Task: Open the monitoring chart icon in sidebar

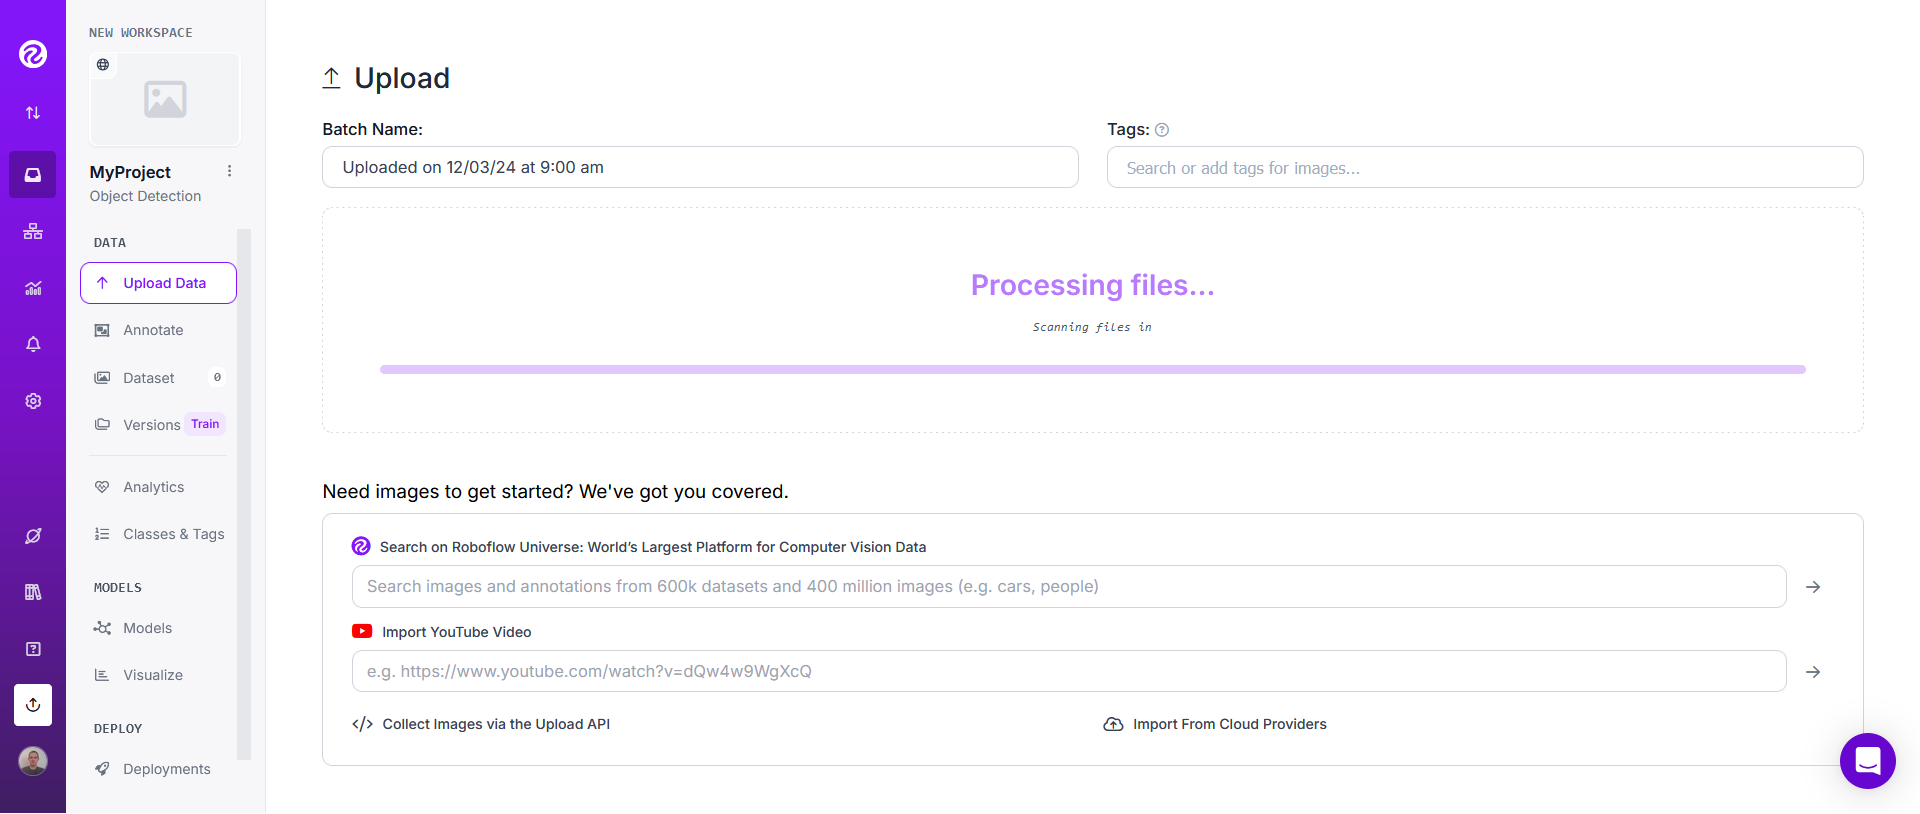Action: (x=33, y=288)
